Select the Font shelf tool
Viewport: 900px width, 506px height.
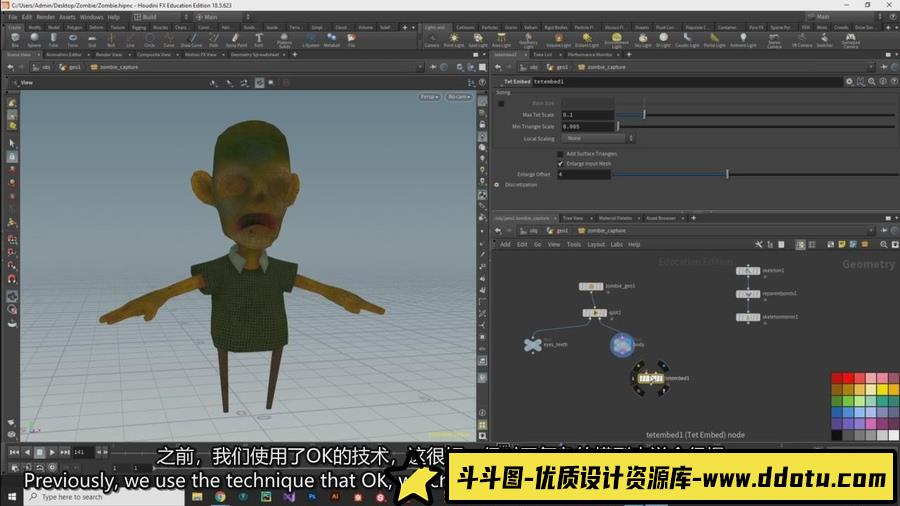[x=259, y=40]
